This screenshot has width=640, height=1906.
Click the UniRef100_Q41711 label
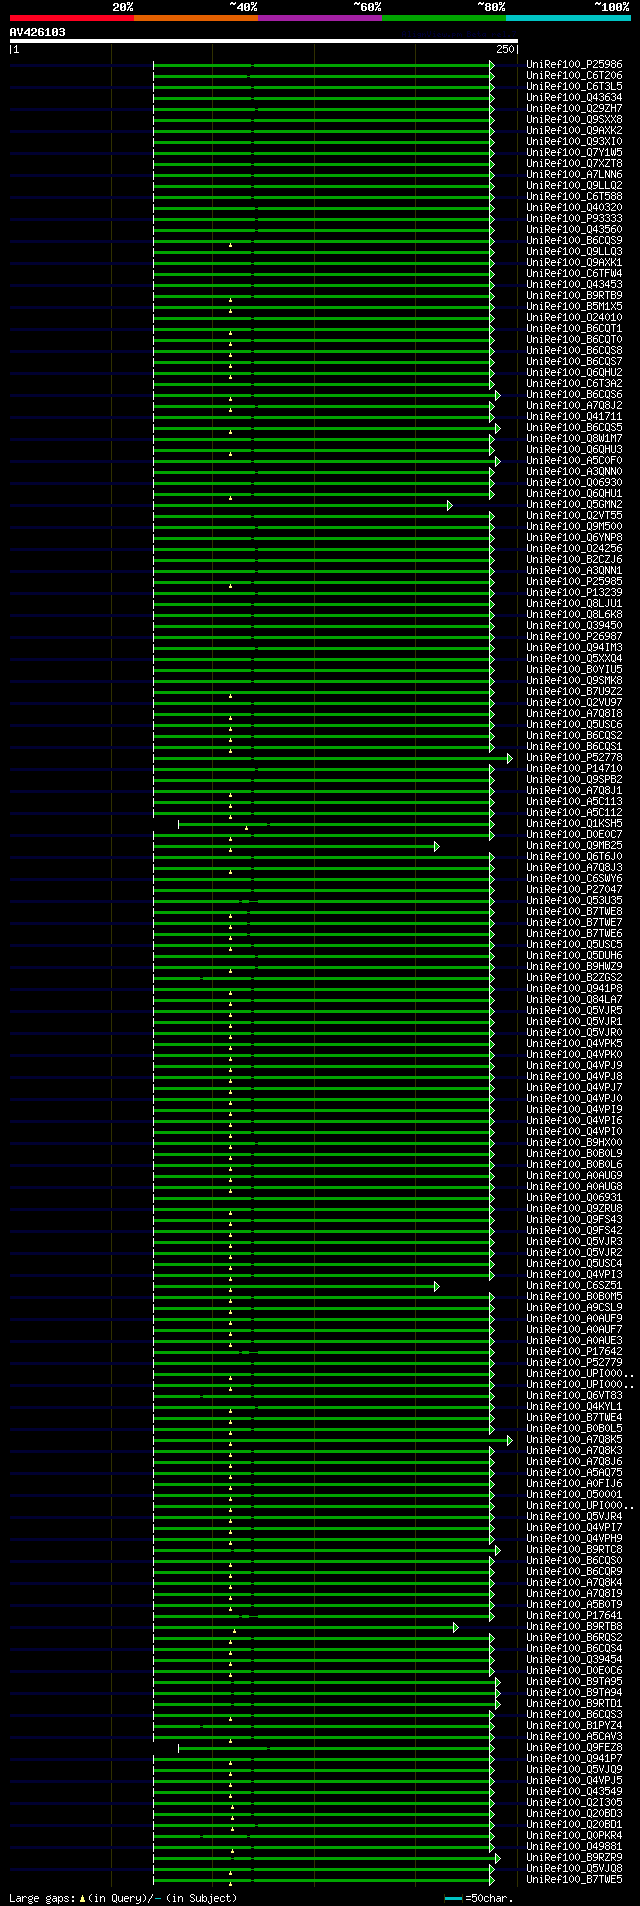point(574,417)
